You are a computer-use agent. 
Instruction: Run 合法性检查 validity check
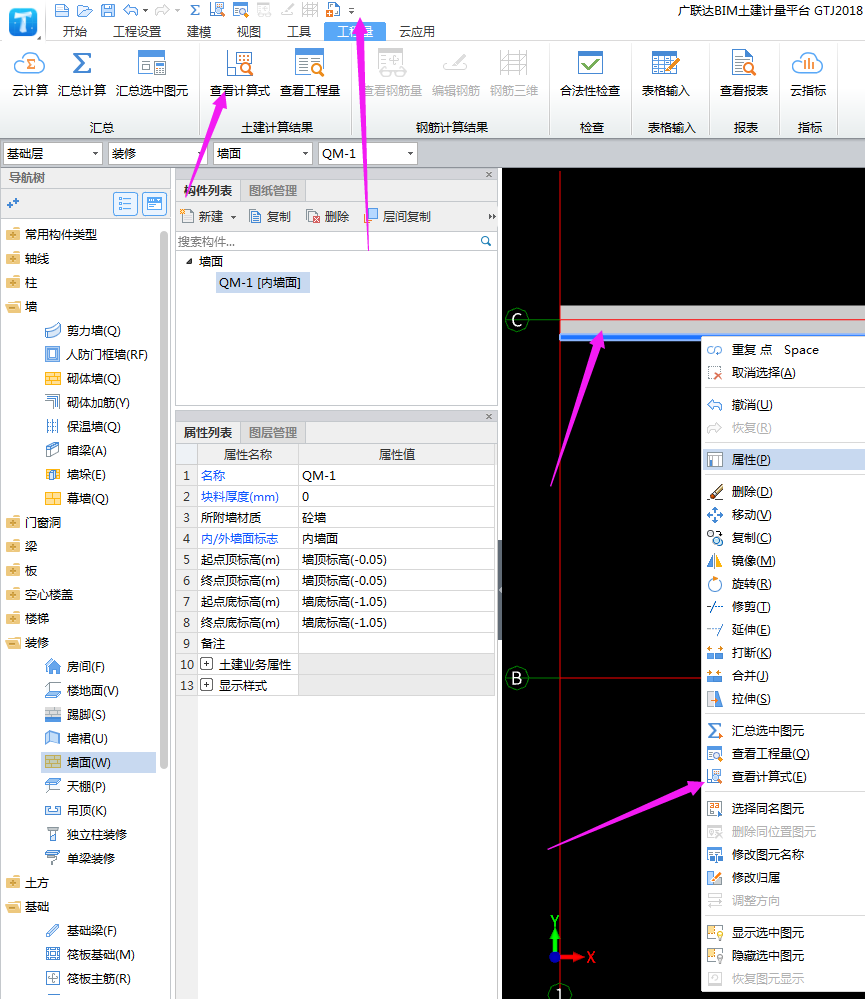click(x=590, y=74)
